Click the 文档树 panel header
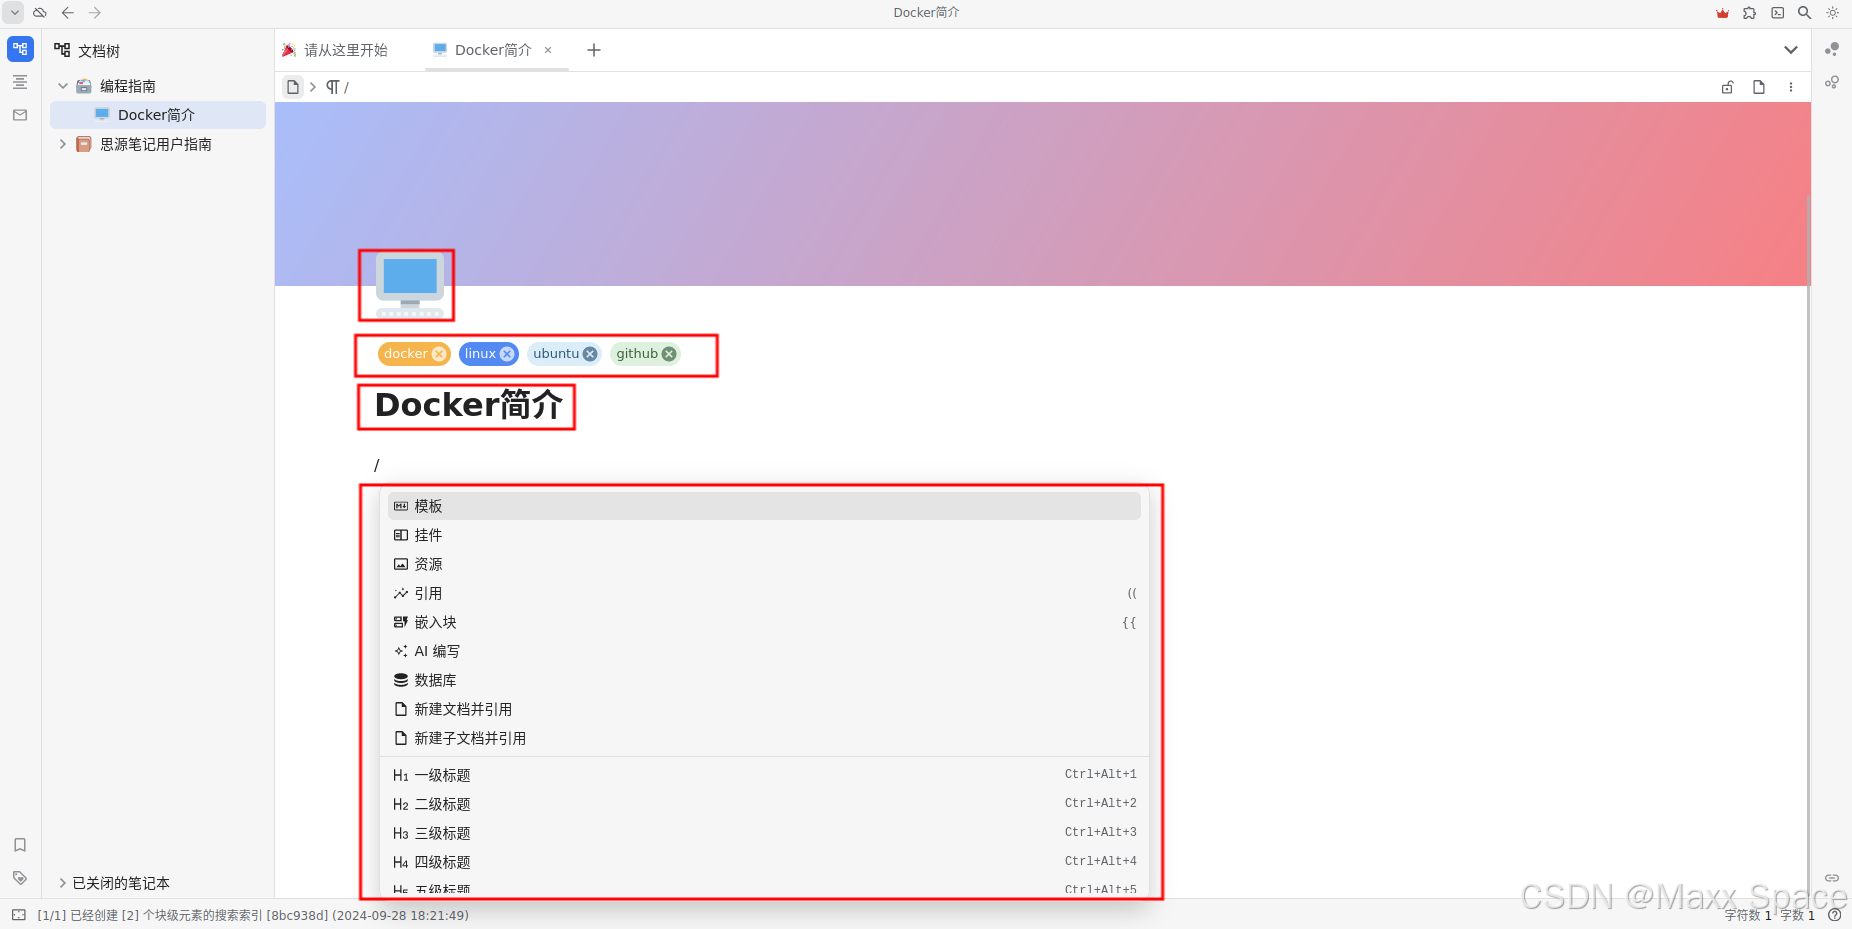Image resolution: width=1852 pixels, height=929 pixels. tap(98, 51)
